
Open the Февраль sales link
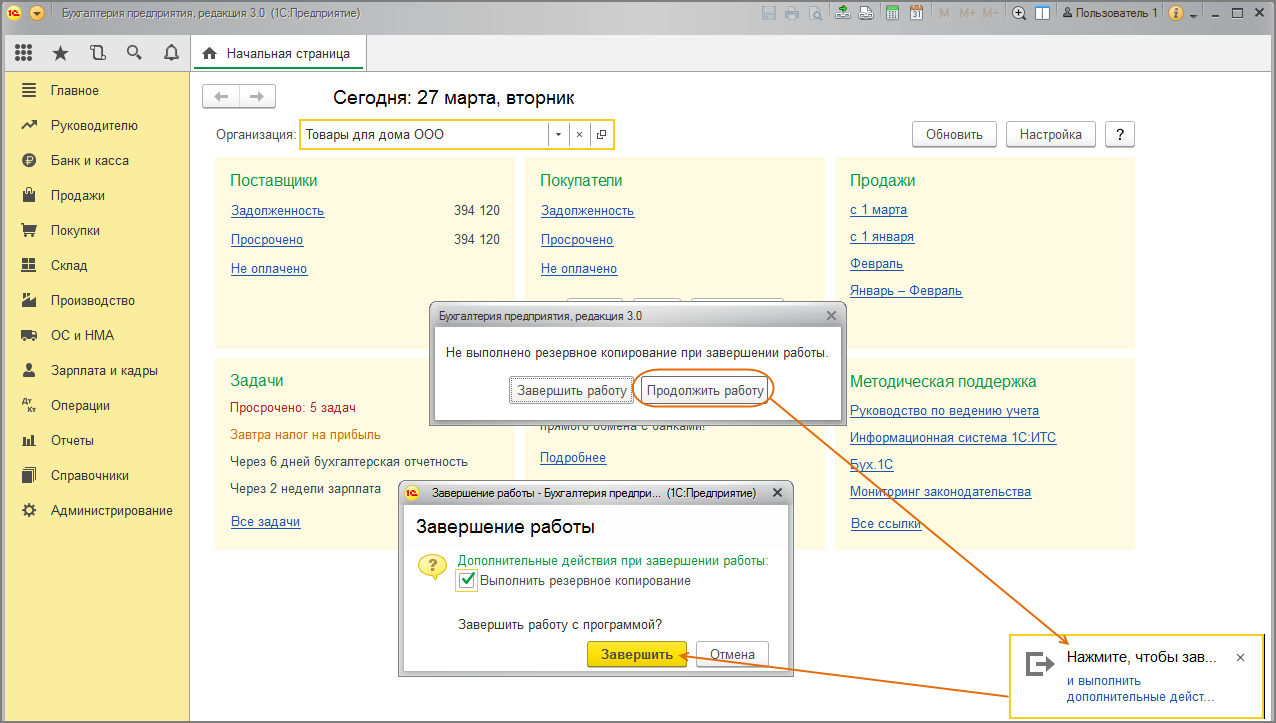[877, 263]
